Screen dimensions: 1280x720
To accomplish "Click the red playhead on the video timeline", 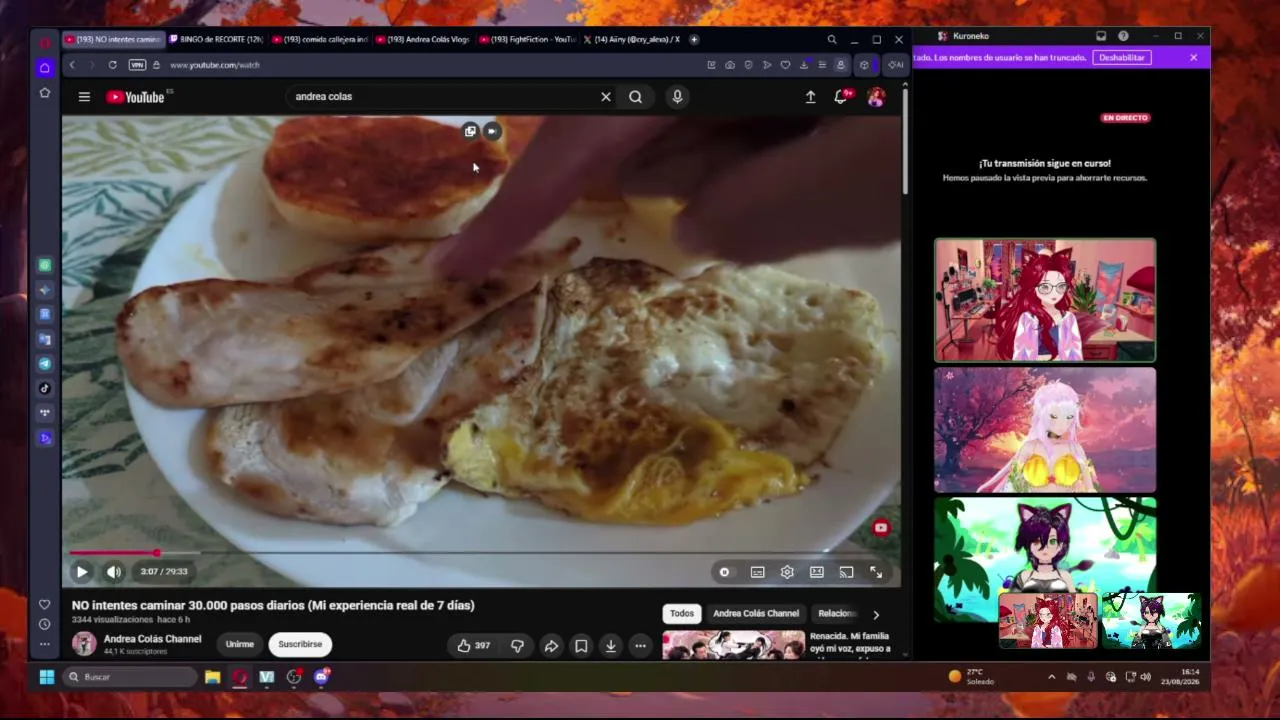I will (x=157, y=552).
